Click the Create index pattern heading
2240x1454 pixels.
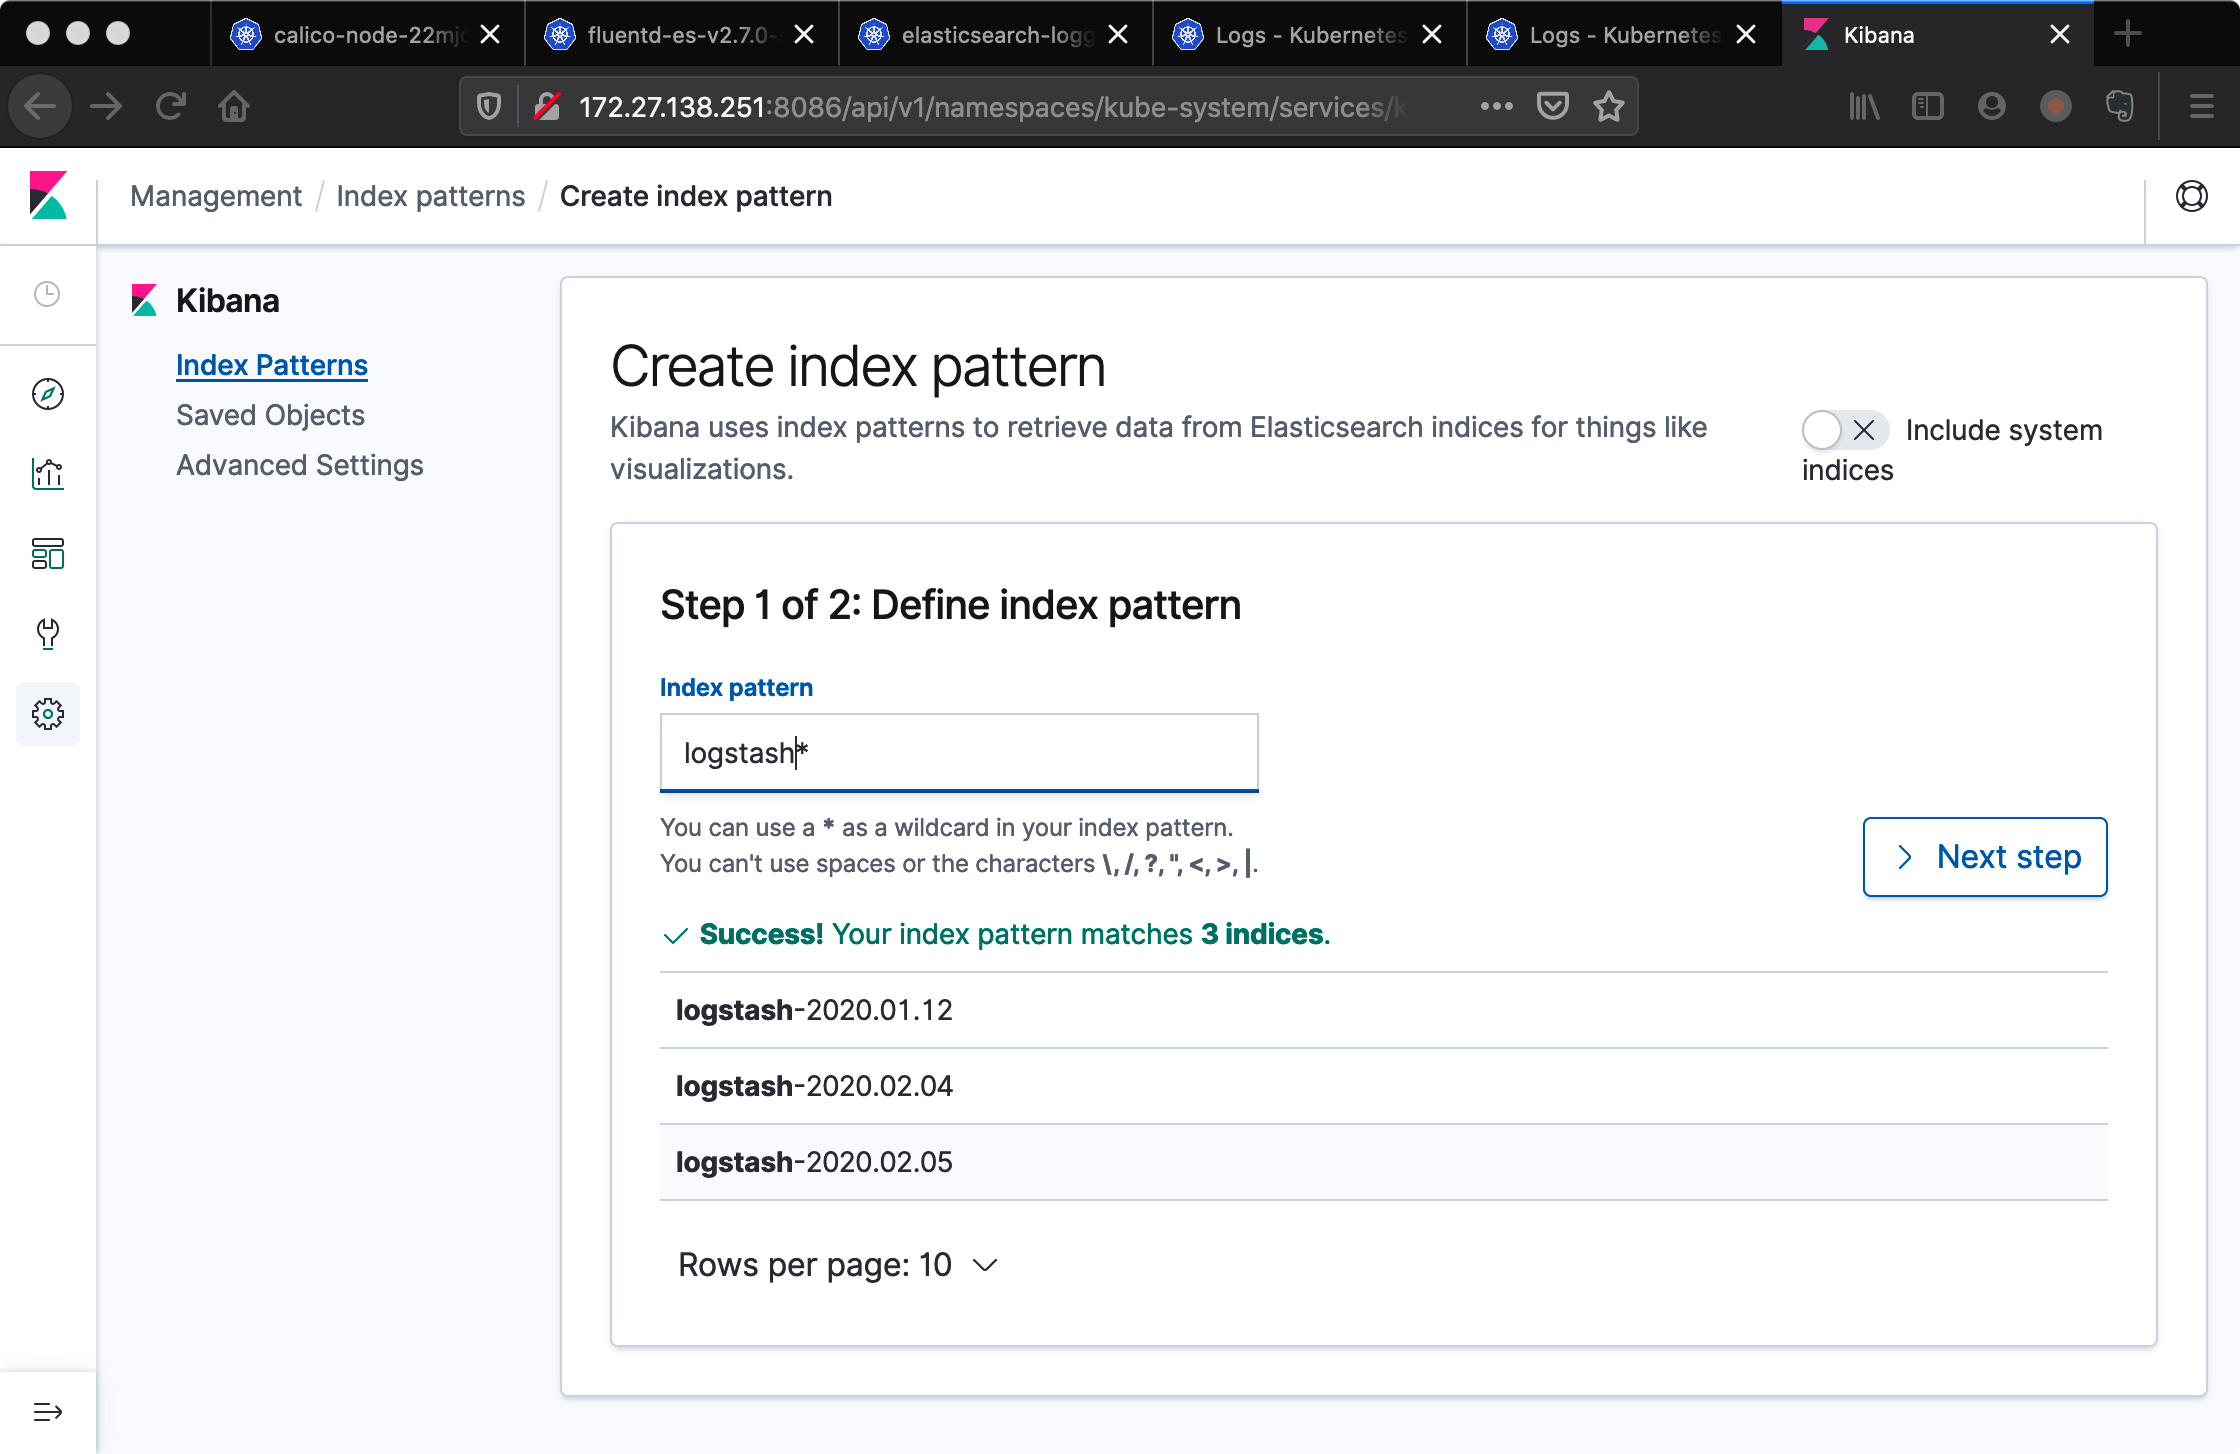(x=858, y=366)
